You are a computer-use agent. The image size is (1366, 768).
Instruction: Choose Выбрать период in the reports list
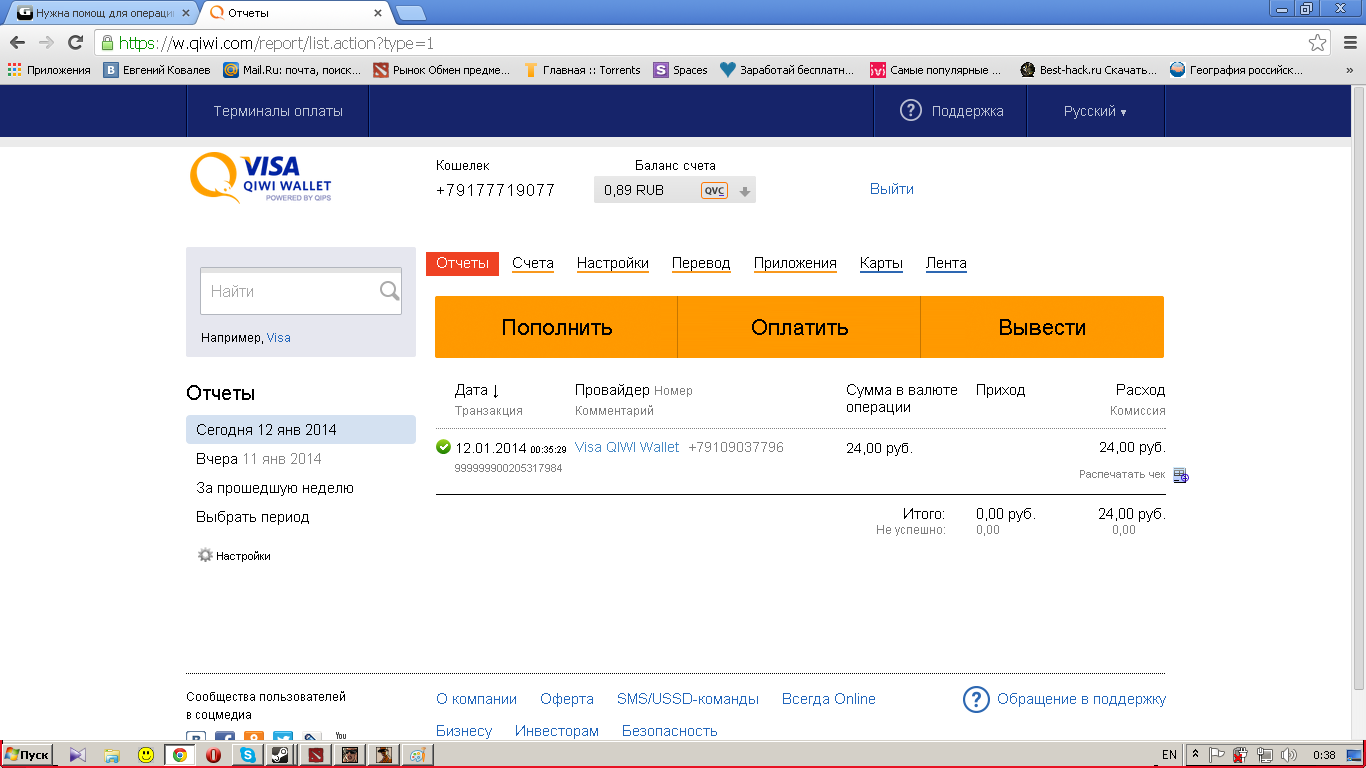253,517
